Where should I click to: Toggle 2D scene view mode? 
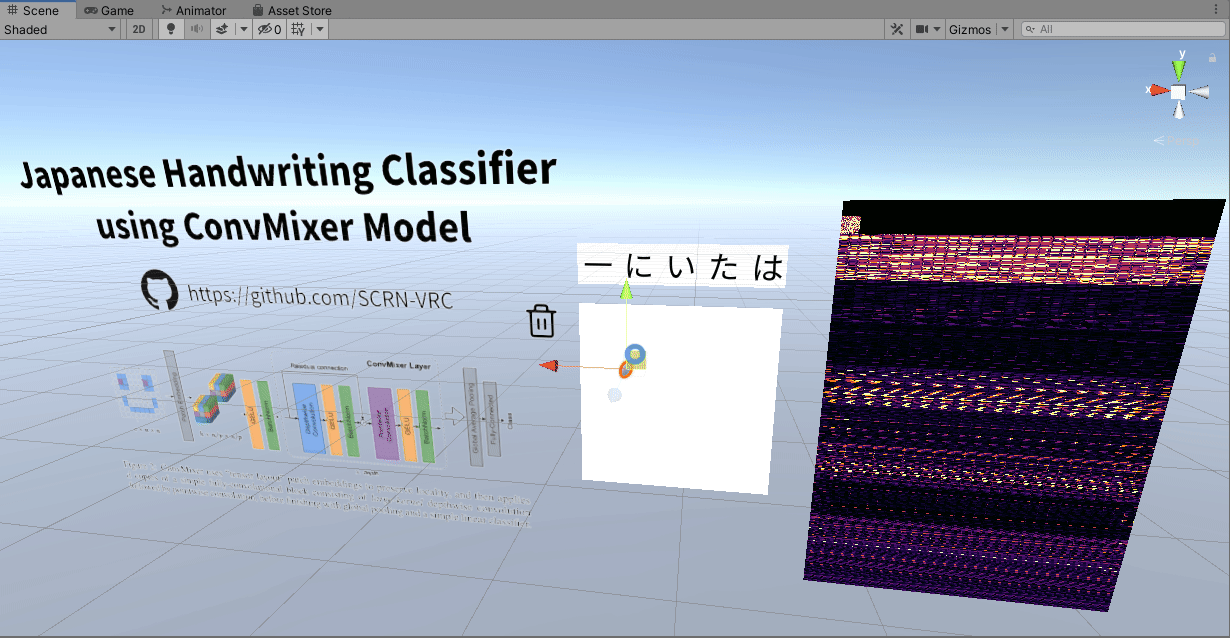140,29
